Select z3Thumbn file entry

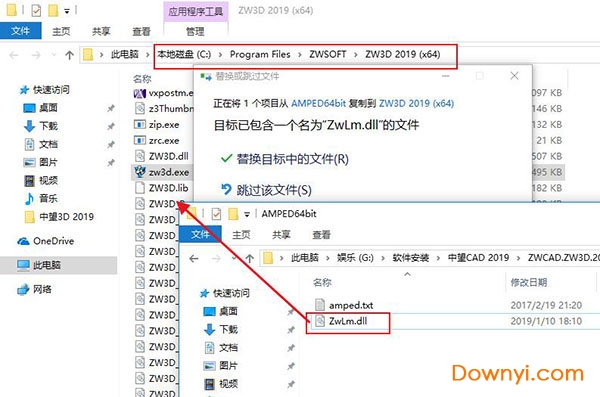tap(164, 109)
